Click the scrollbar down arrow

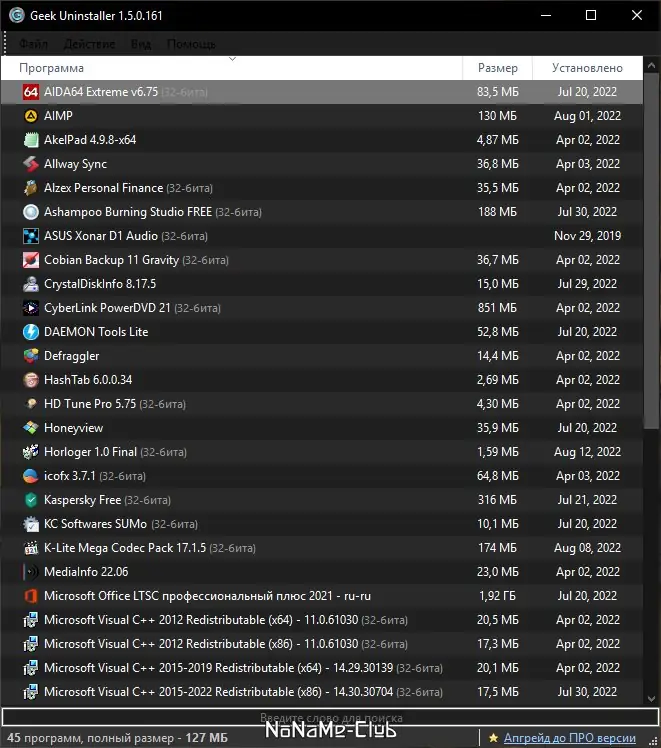[651, 699]
